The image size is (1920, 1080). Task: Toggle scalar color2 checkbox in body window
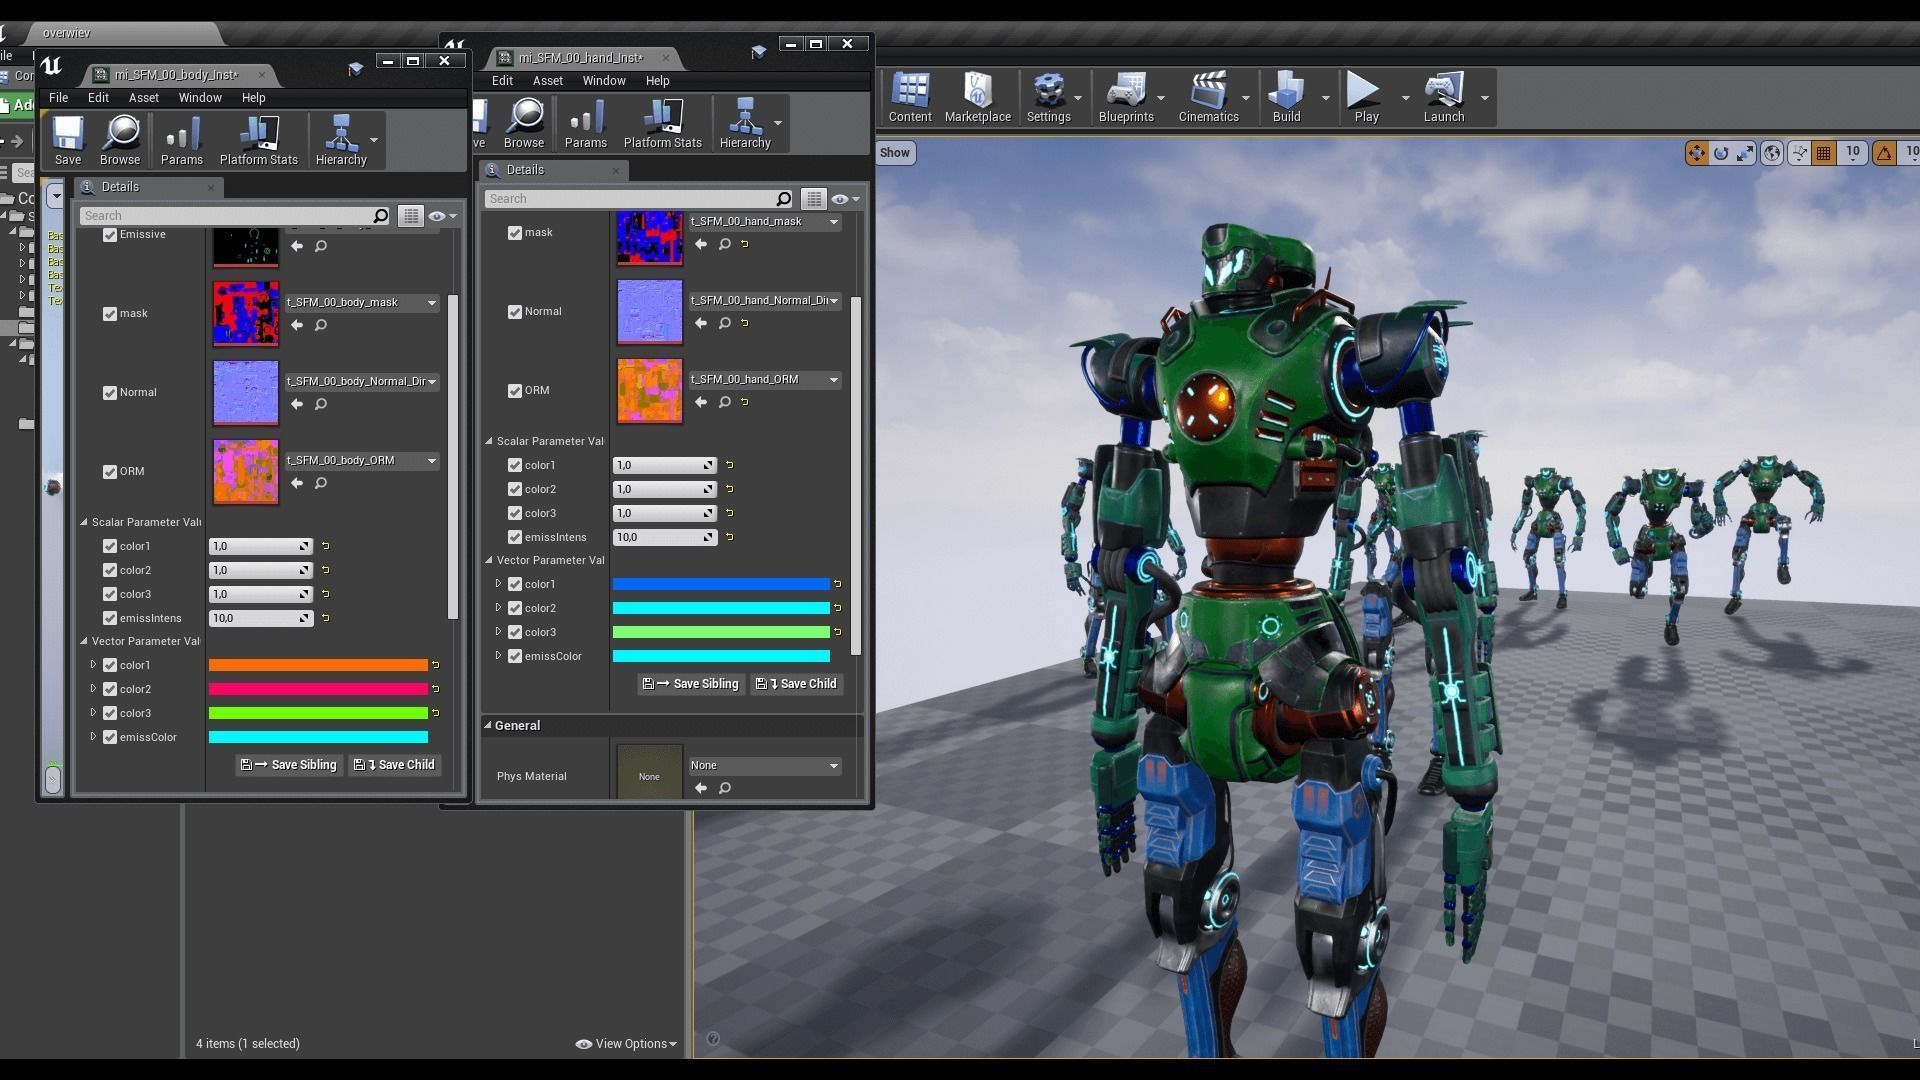coord(110,571)
